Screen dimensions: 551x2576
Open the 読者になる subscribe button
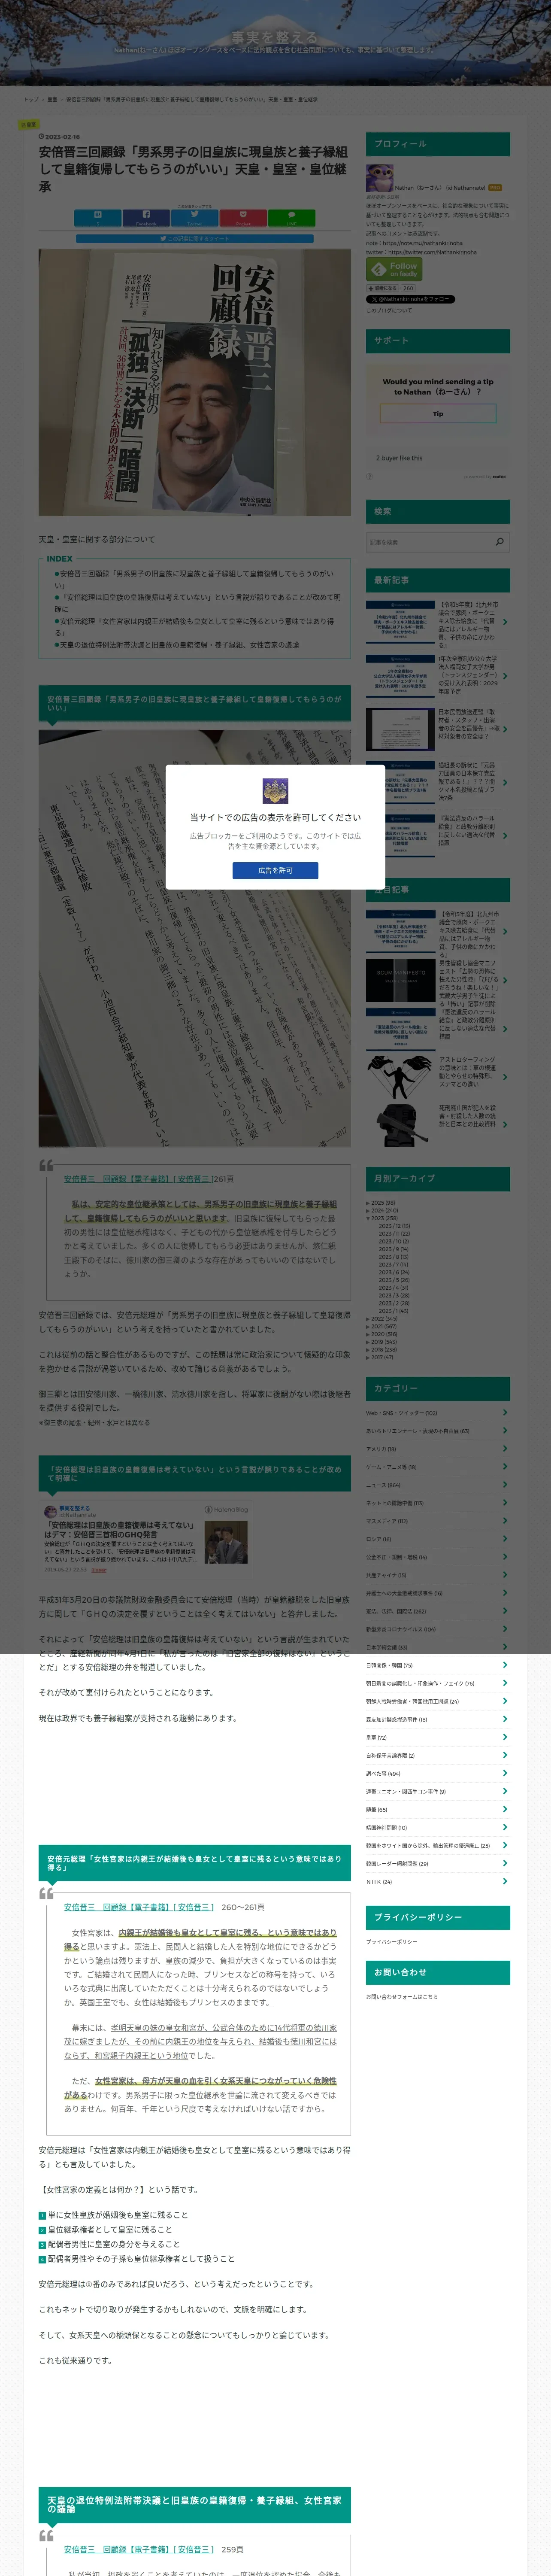pos(383,288)
